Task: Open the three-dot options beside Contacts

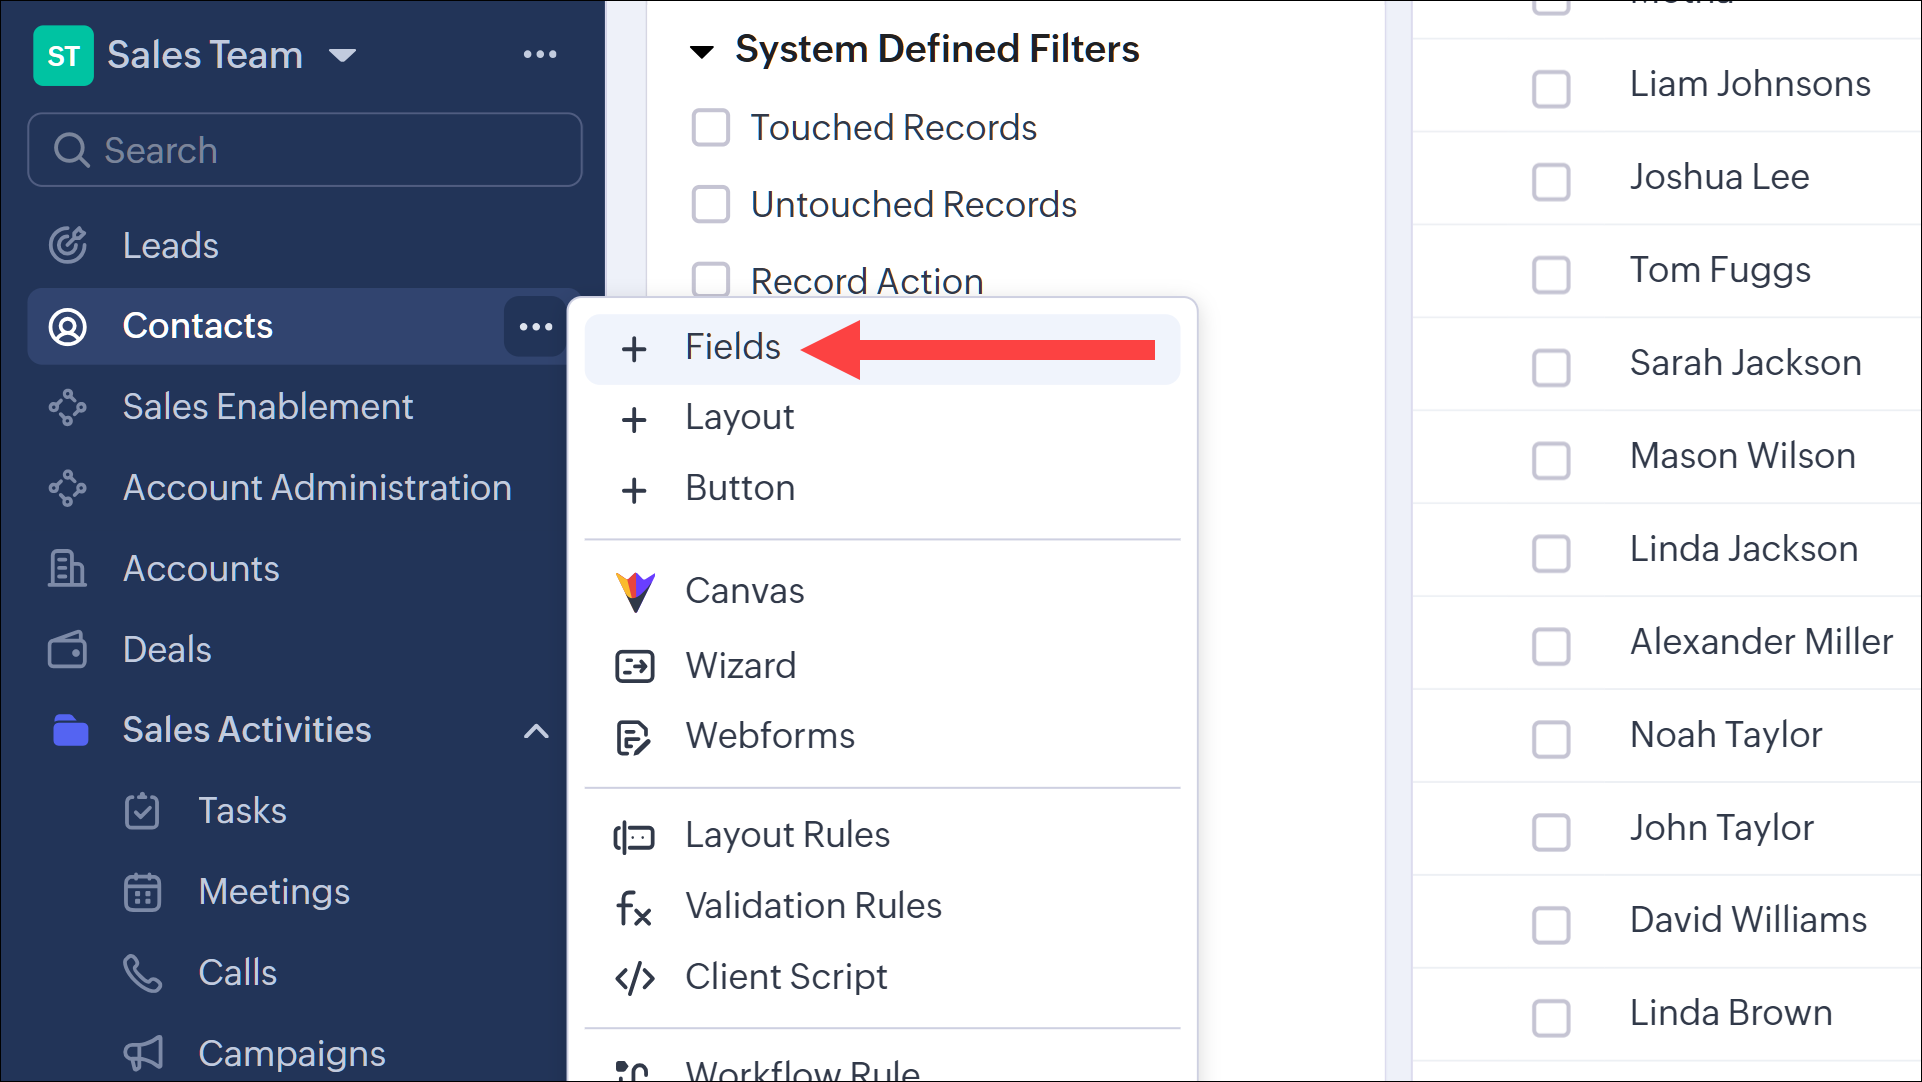Action: coord(535,326)
